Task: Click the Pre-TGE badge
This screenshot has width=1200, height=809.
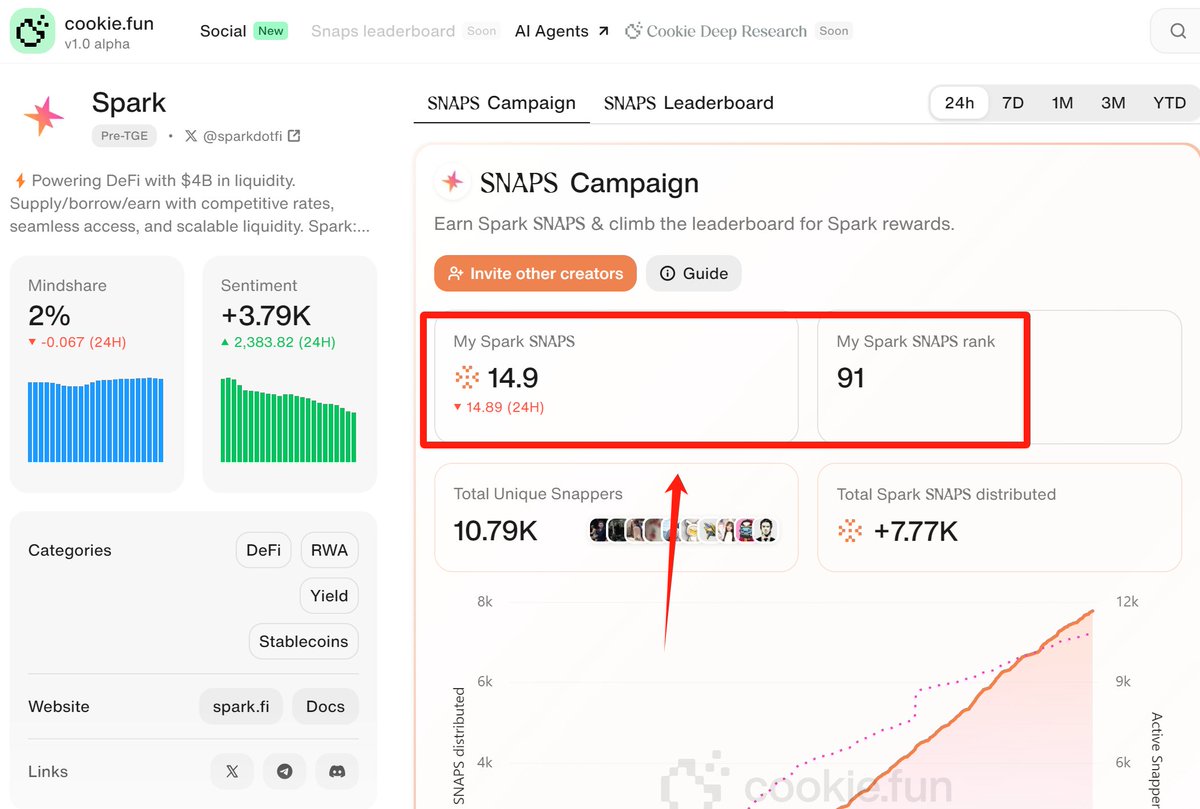Action: click(x=125, y=136)
